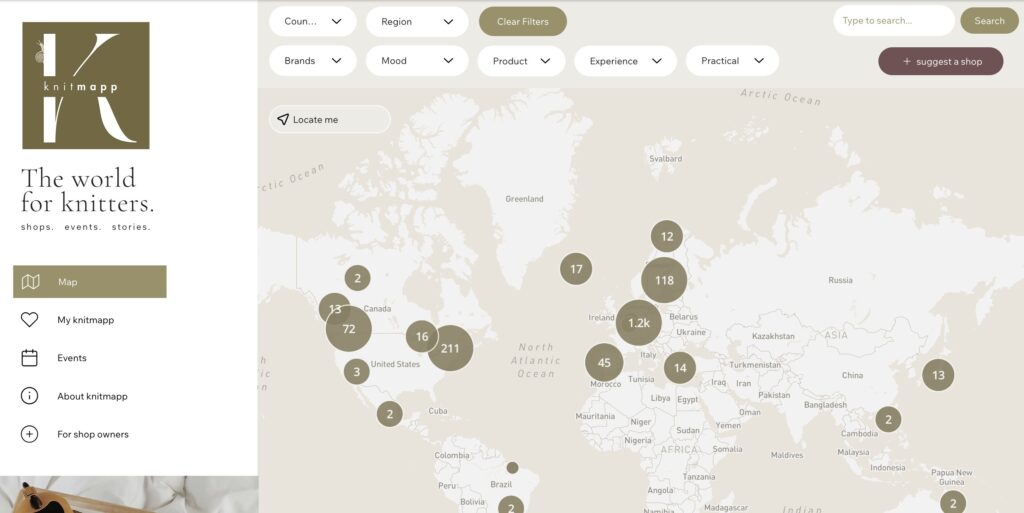1024x513 pixels.
Task: Open My knitmapp page
Action: (86, 320)
